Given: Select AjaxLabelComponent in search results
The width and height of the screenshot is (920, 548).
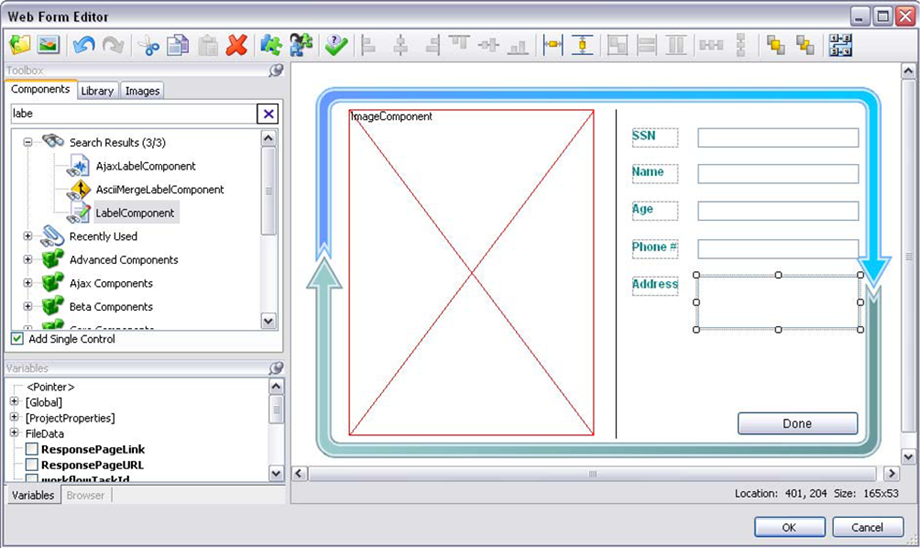Looking at the screenshot, I should (x=146, y=166).
